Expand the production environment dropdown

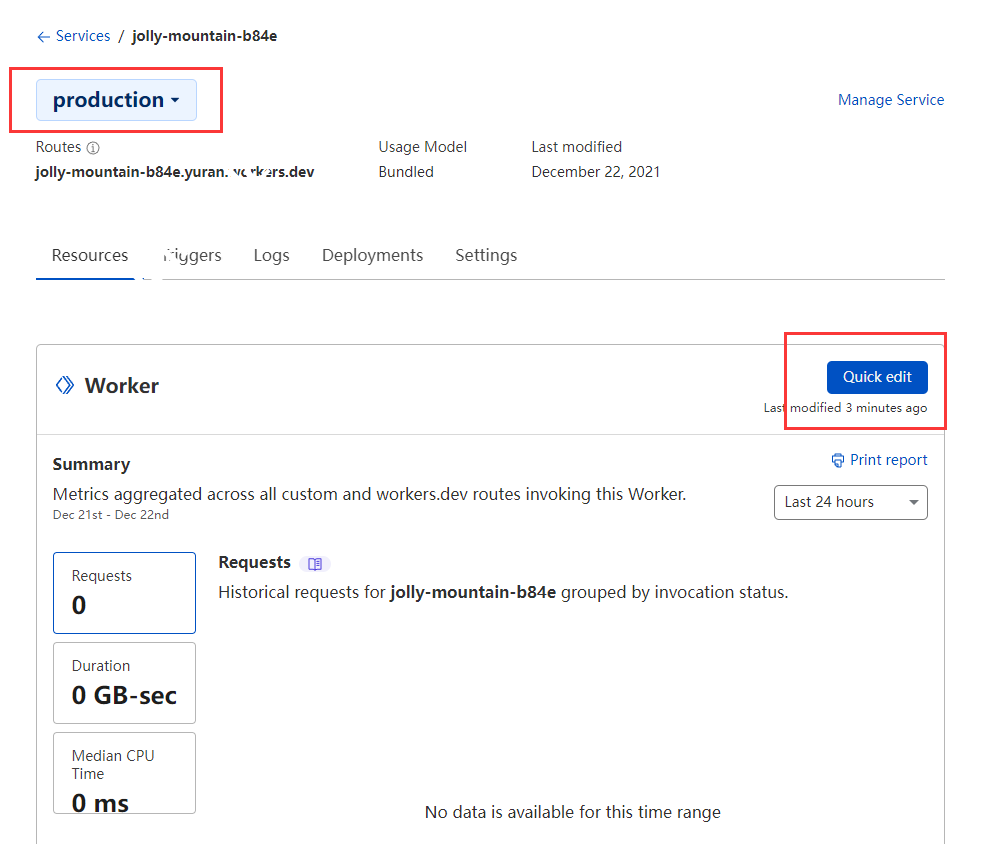point(116,100)
